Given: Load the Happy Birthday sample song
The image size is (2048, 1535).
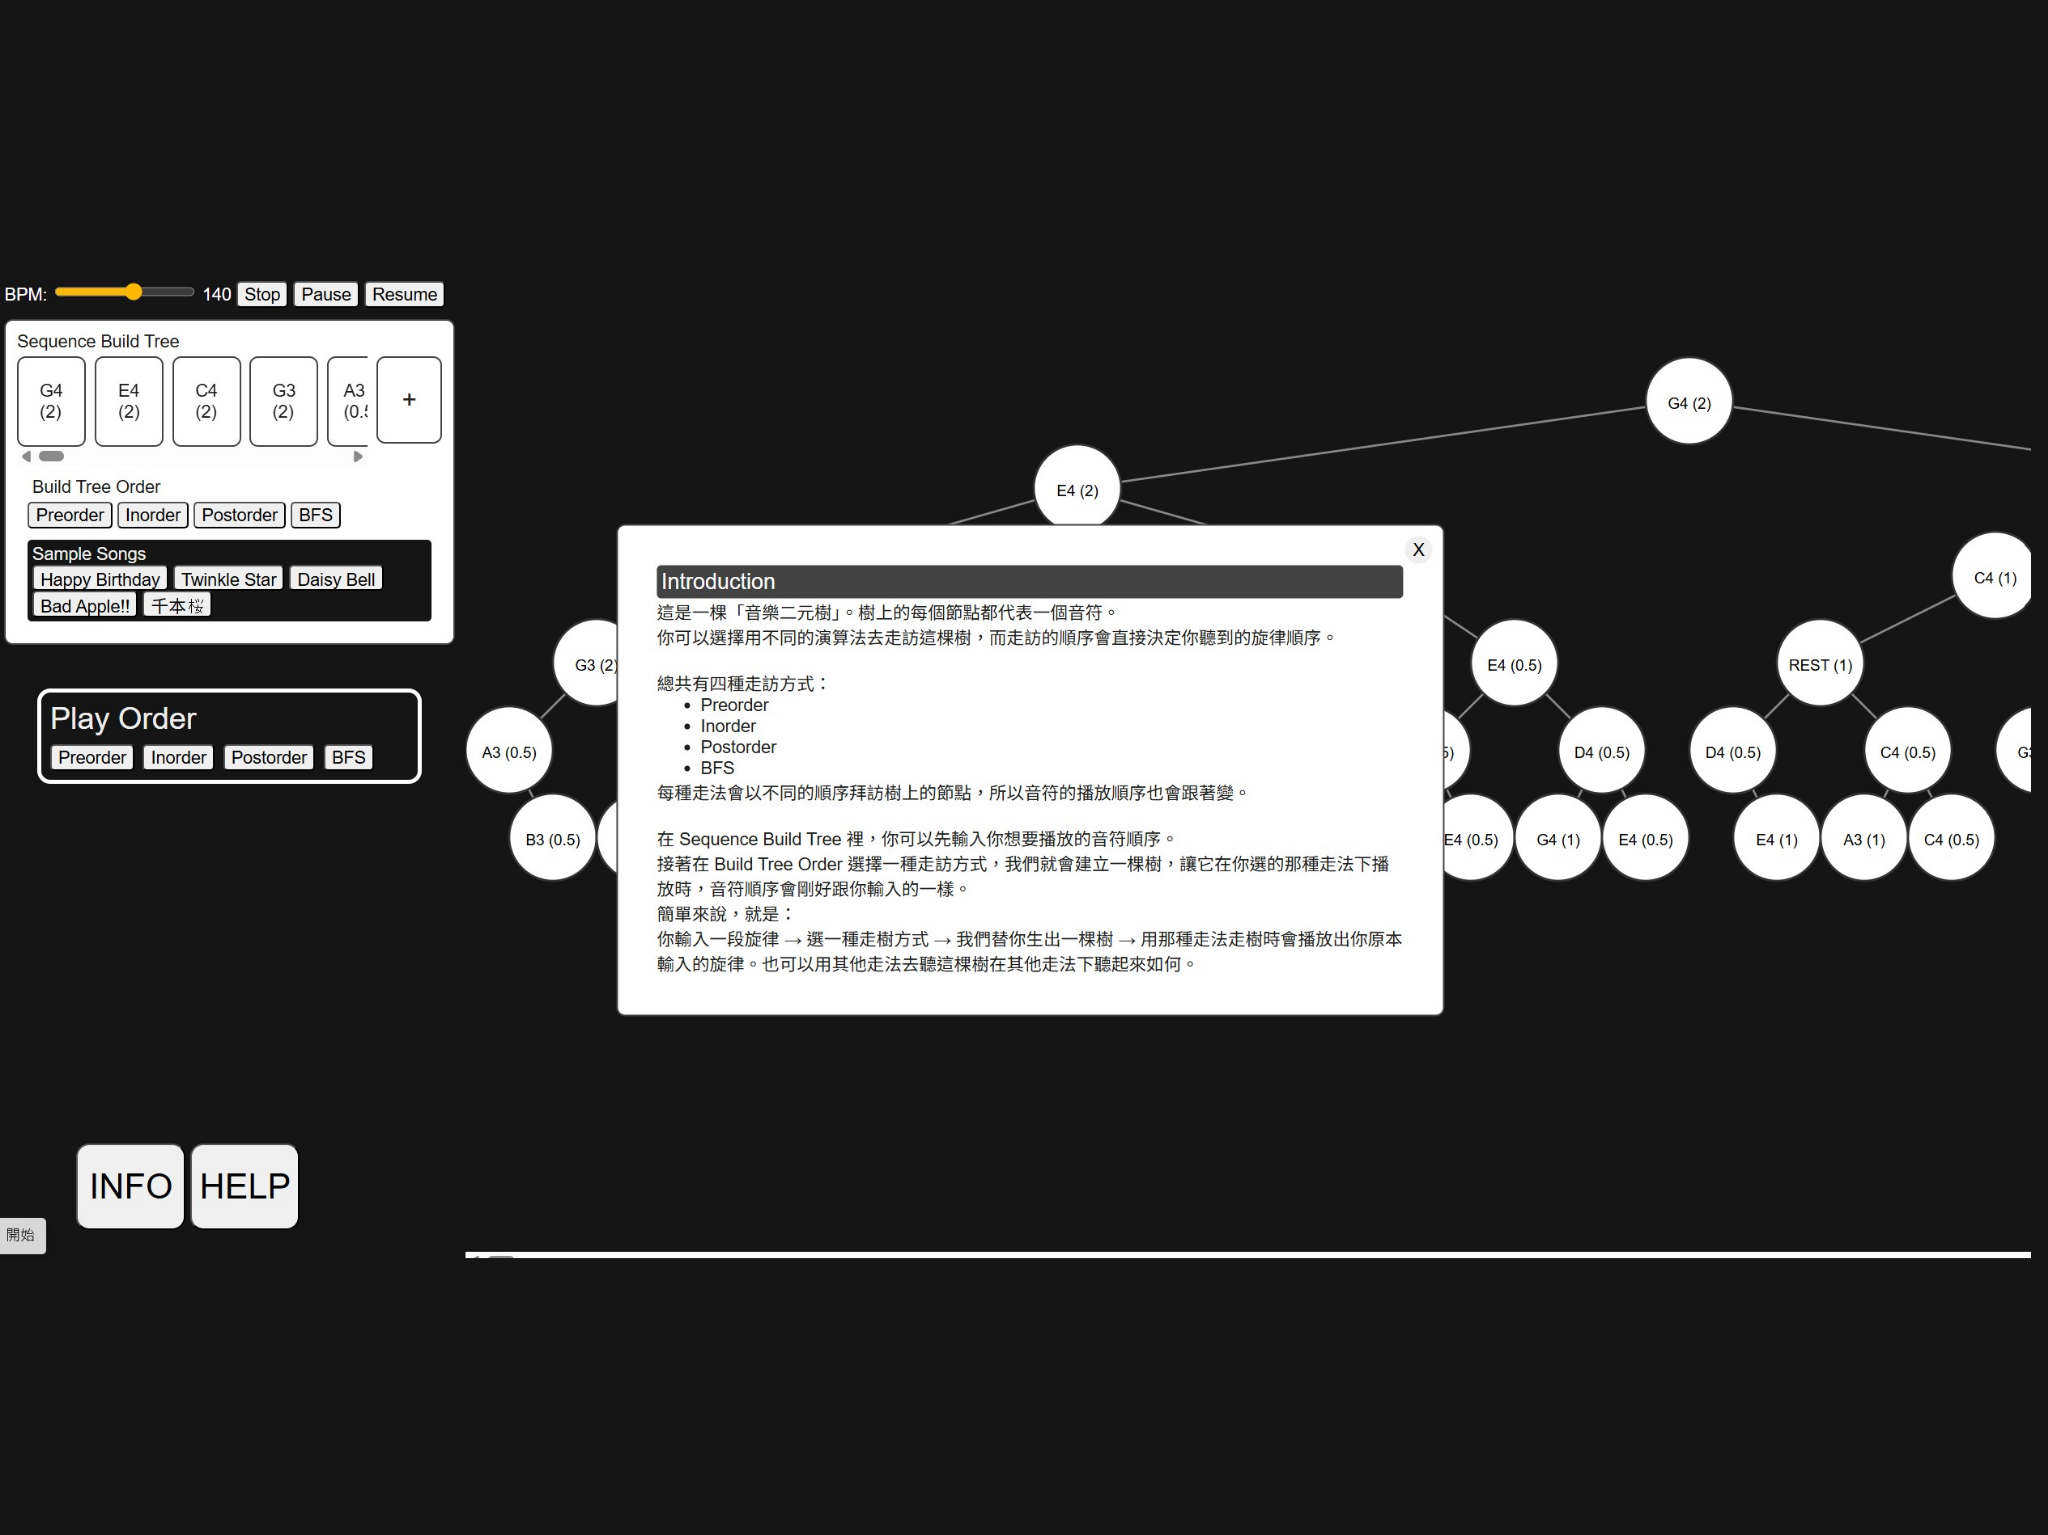Looking at the screenshot, I should coord(100,579).
